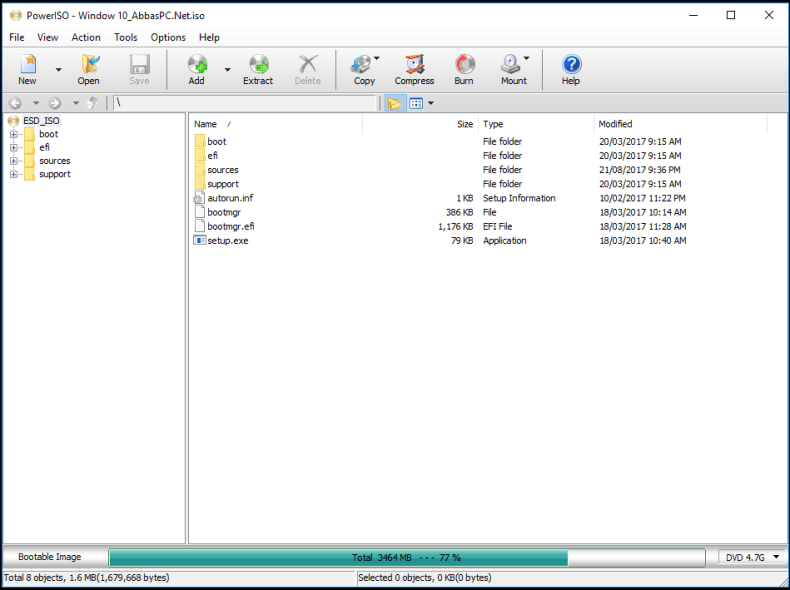Click the bootmgr file icon
This screenshot has height=590, width=790.
click(x=200, y=212)
